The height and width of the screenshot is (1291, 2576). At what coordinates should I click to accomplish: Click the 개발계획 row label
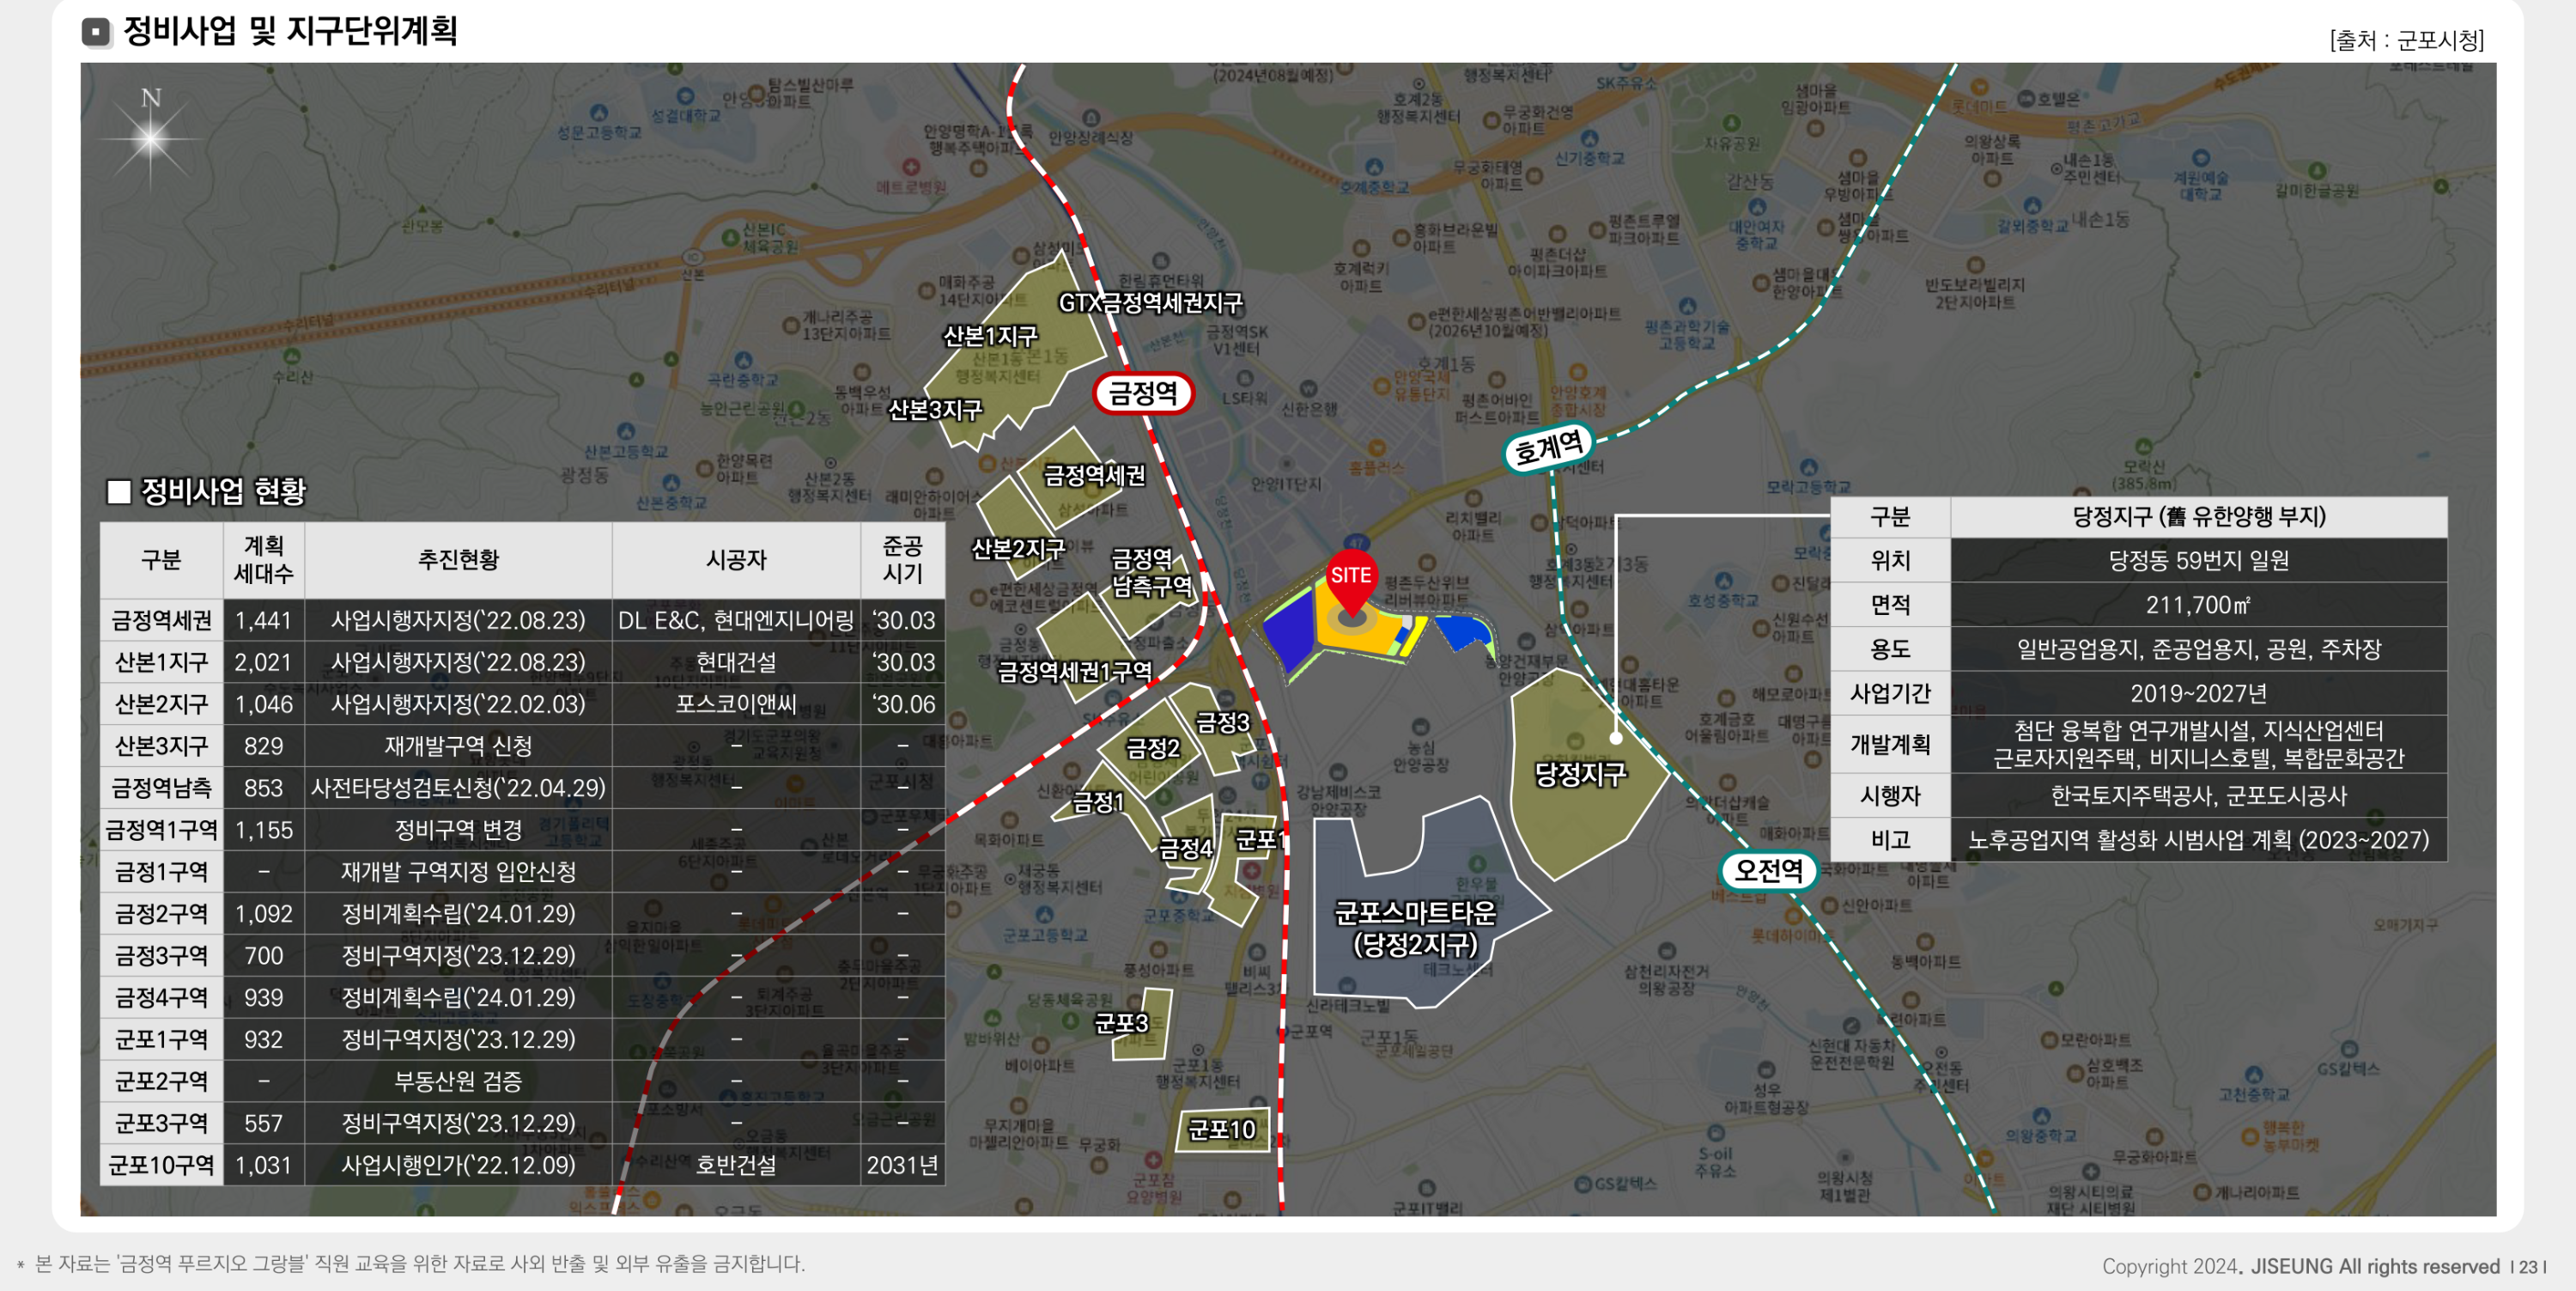(x=1889, y=744)
